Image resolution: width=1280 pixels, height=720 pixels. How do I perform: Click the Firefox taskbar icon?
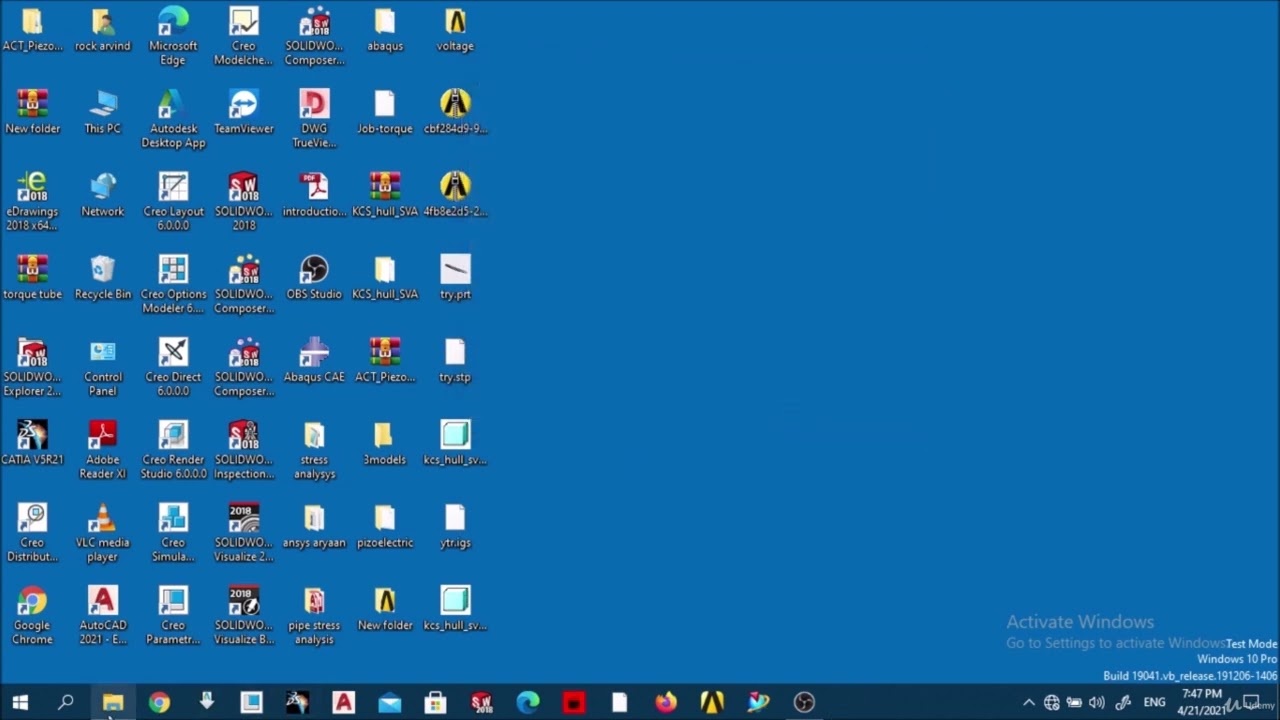tap(665, 702)
